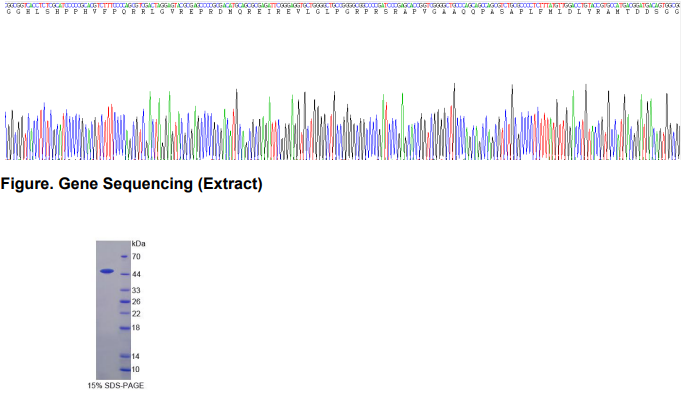The width and height of the screenshot is (687, 395).
Task: Click the 70 kDa marker band
Action: pyautogui.click(x=124, y=257)
